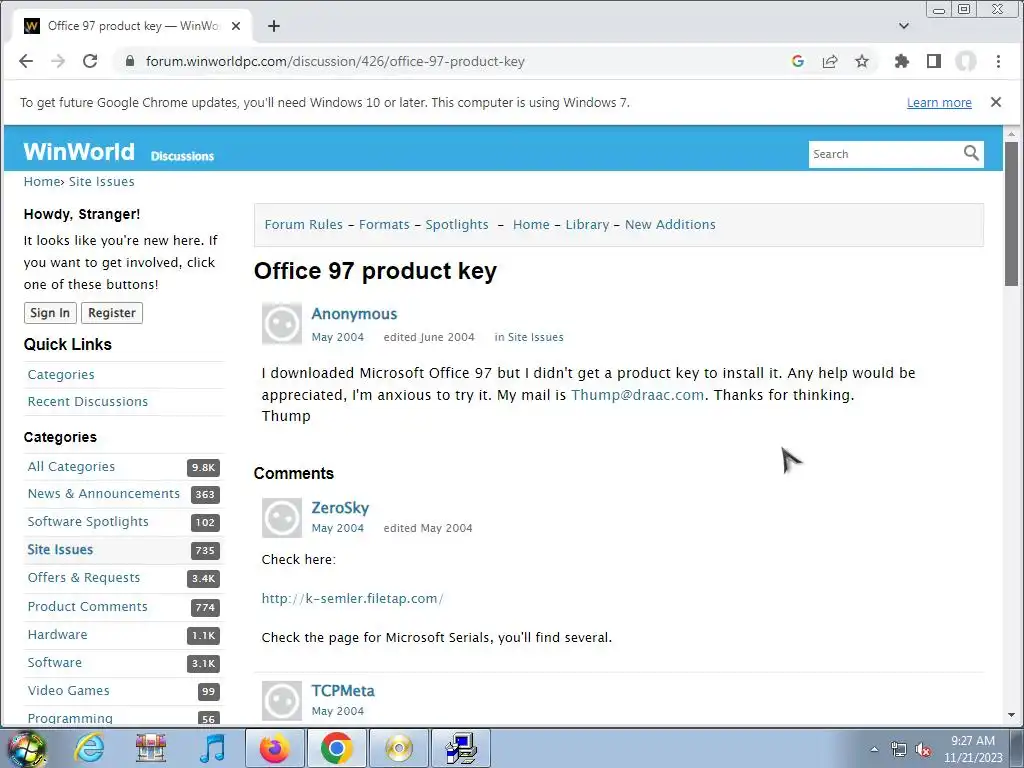Open Categories quick link
Viewport: 1024px width, 768px height.
(61, 375)
